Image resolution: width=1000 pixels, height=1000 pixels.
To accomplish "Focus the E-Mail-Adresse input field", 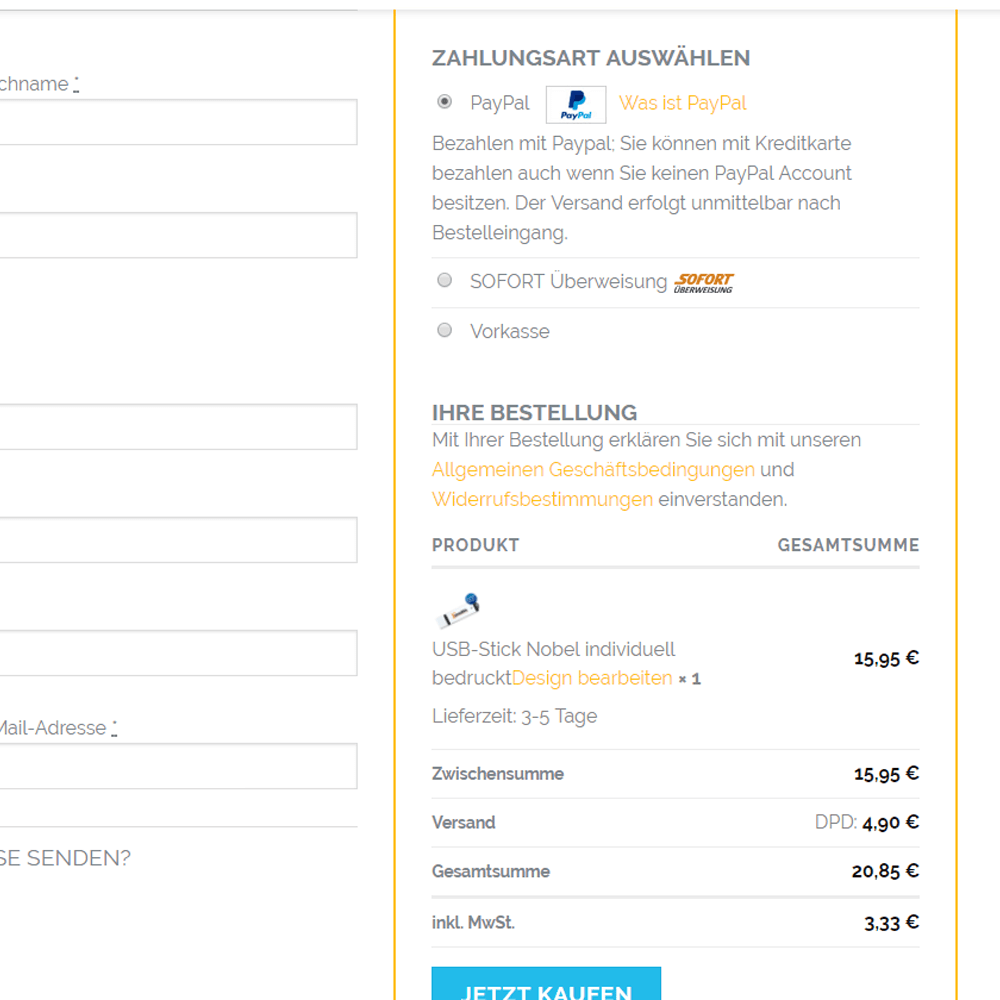I will 178,766.
